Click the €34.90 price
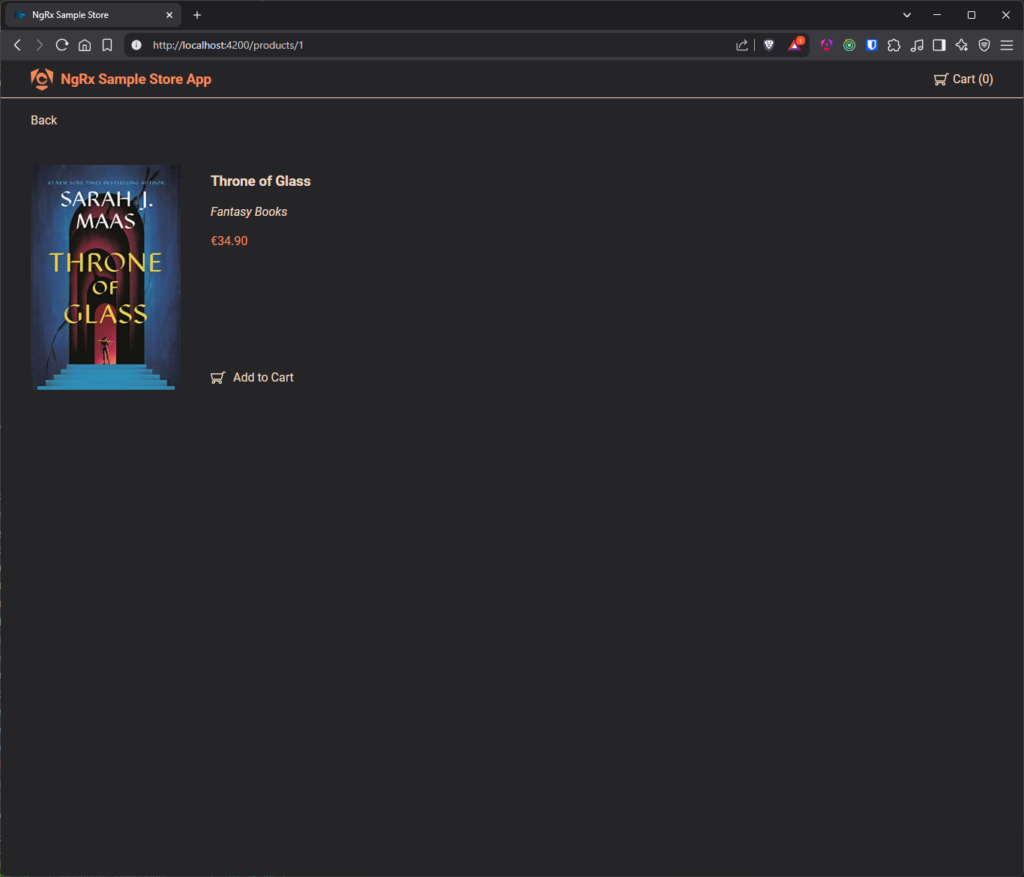Screen dimensions: 1024x877 (x=229, y=241)
